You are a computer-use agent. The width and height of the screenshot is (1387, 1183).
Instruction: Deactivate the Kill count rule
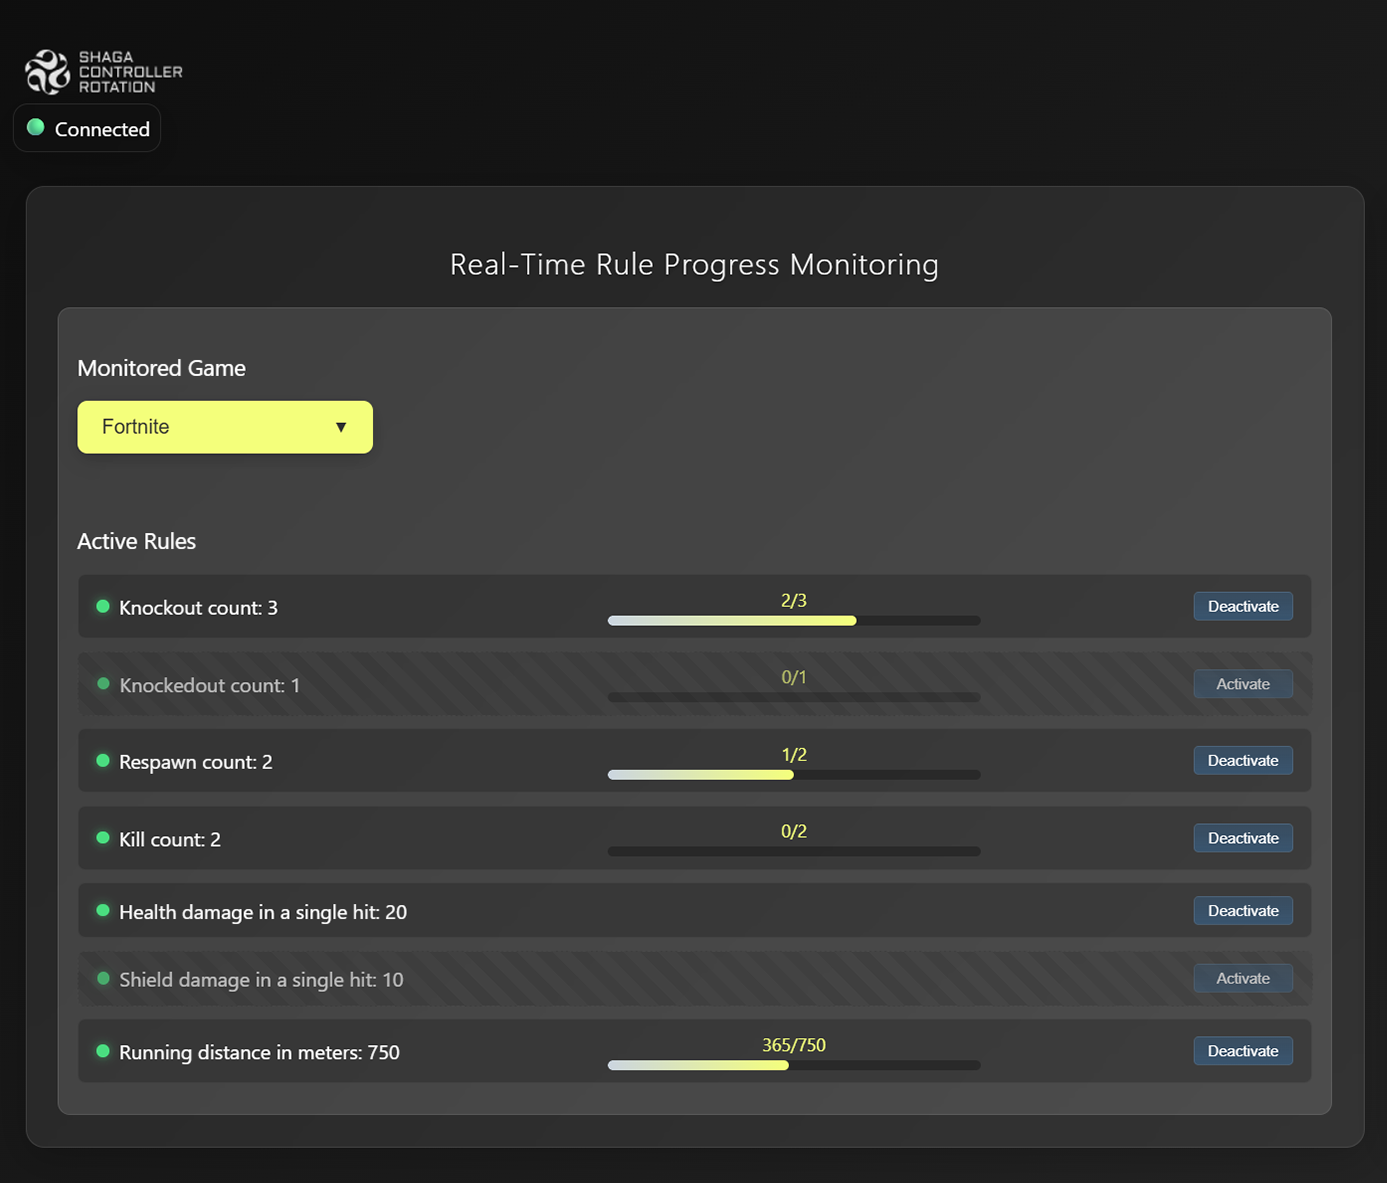pos(1243,838)
